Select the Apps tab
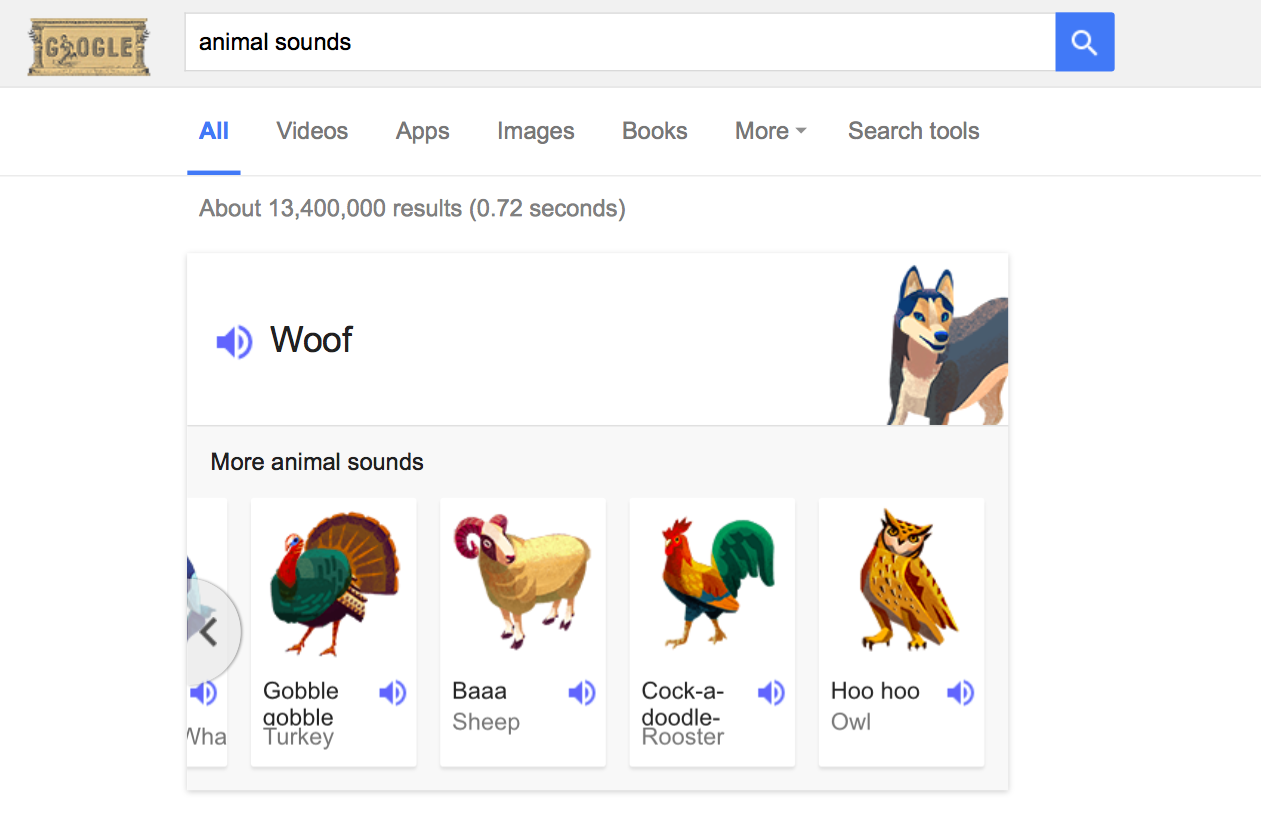 click(422, 131)
